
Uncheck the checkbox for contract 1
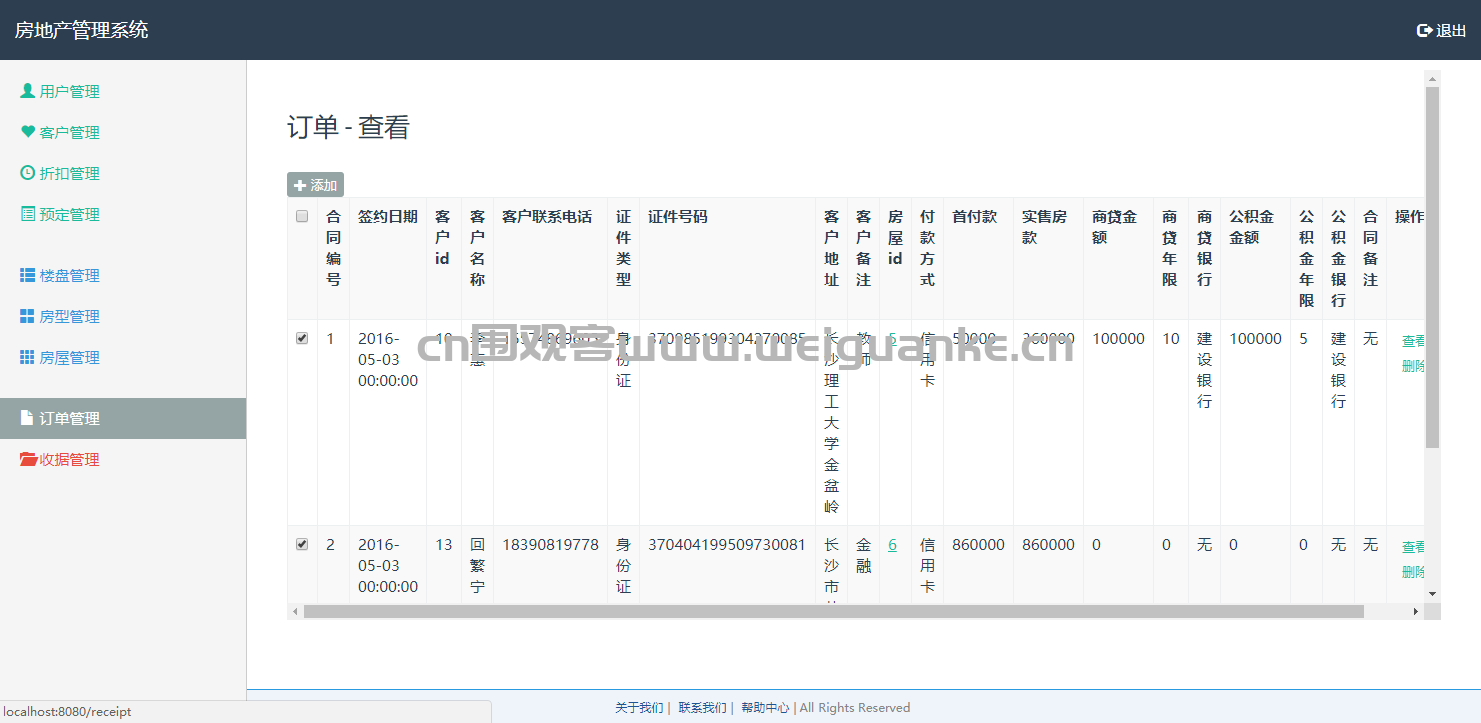[302, 338]
